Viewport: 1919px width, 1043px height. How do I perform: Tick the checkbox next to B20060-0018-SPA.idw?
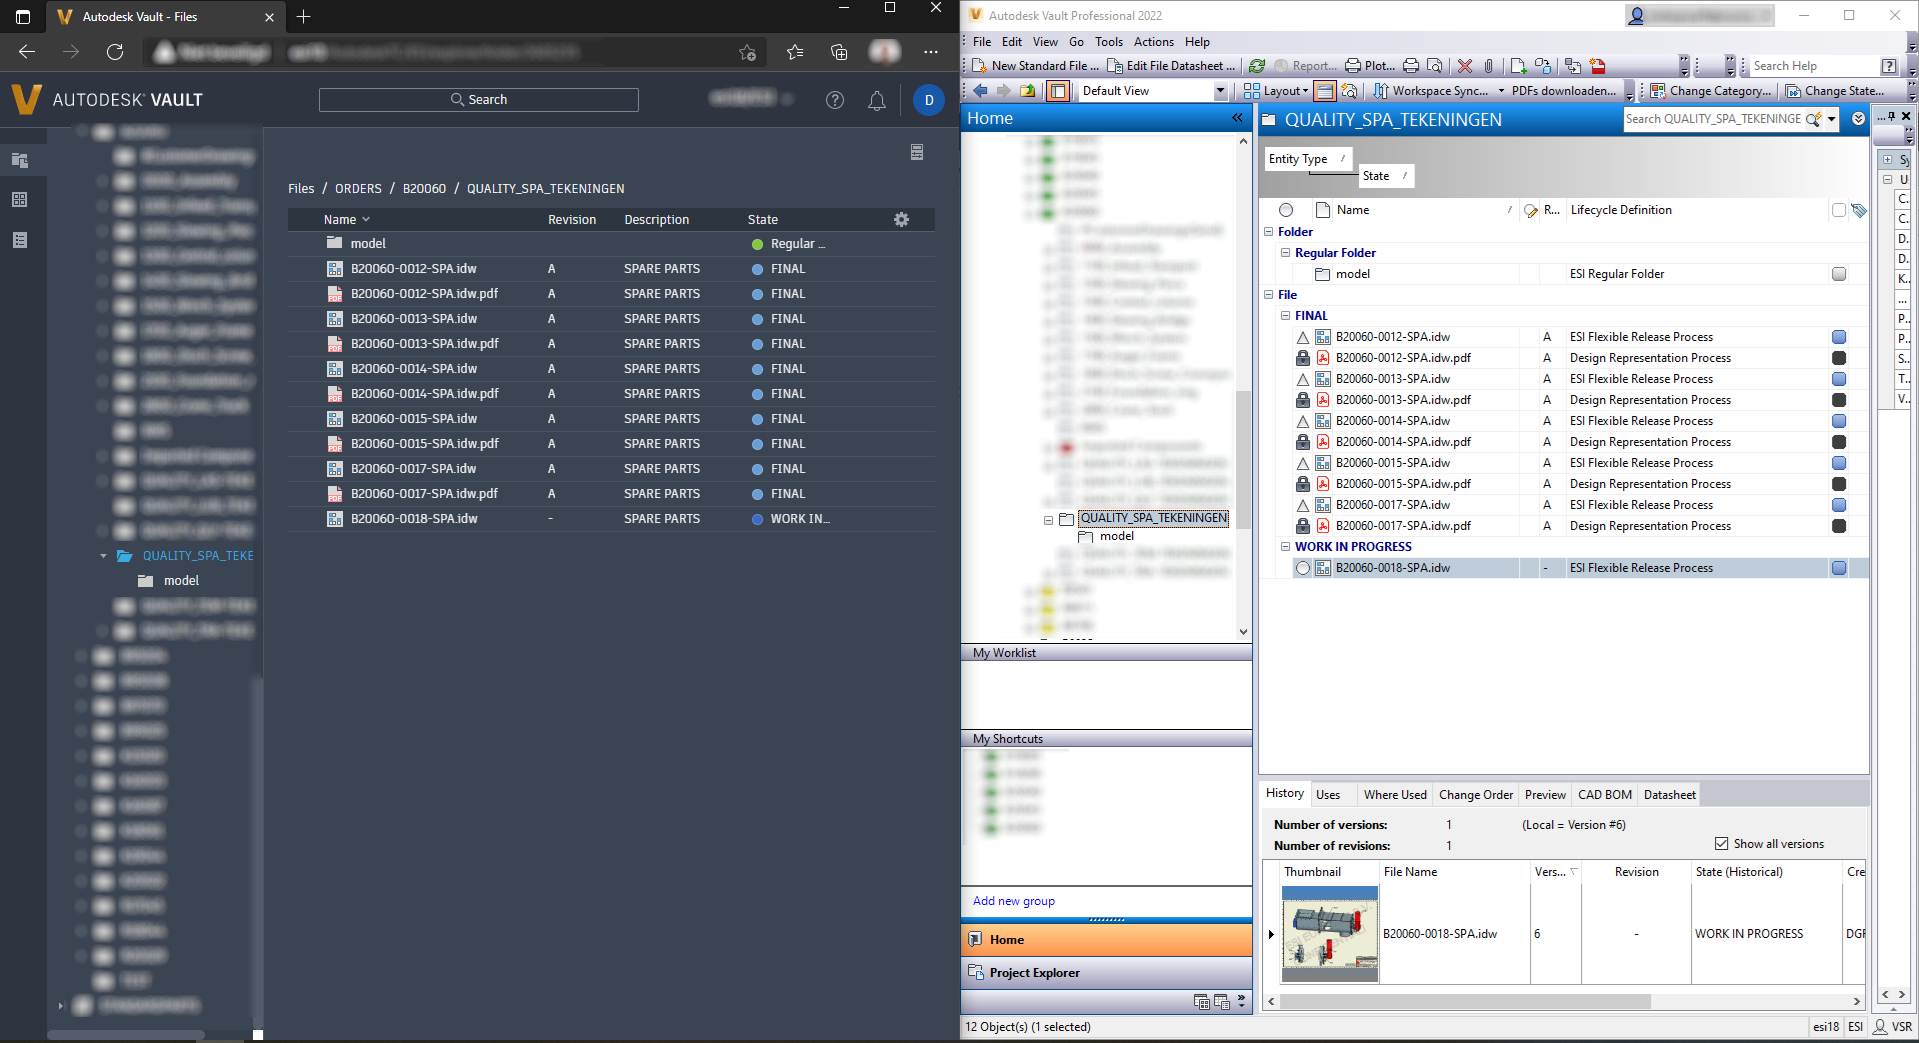1839,567
